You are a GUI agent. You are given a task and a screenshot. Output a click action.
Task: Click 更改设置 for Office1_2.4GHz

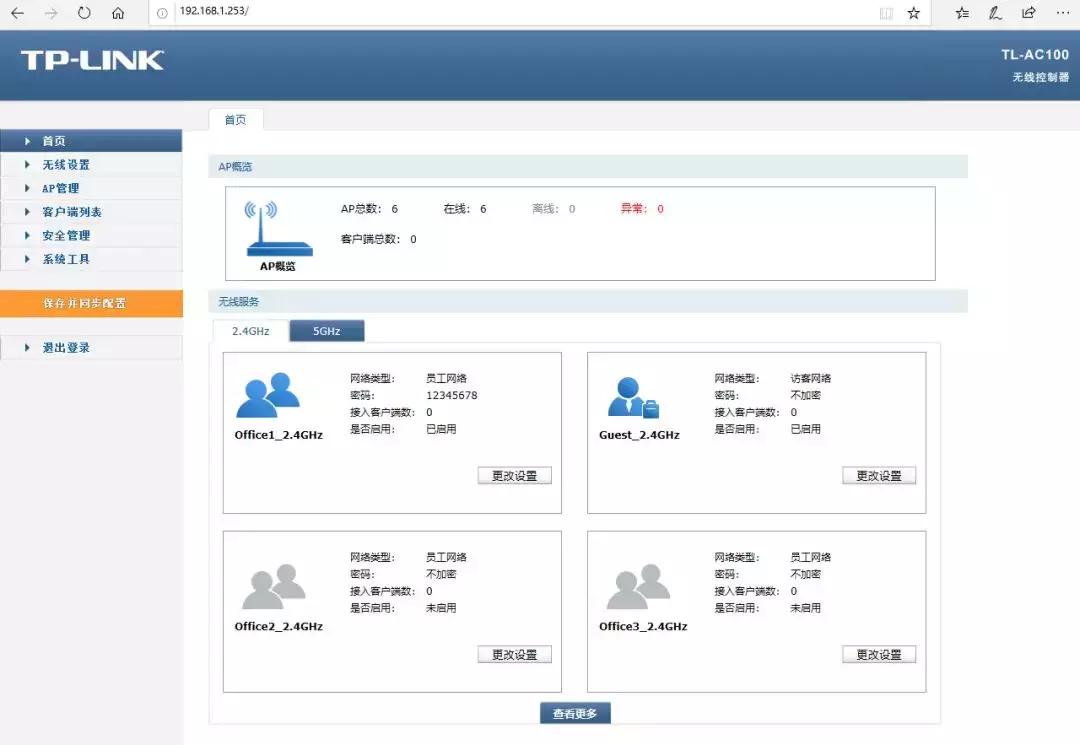pos(515,476)
